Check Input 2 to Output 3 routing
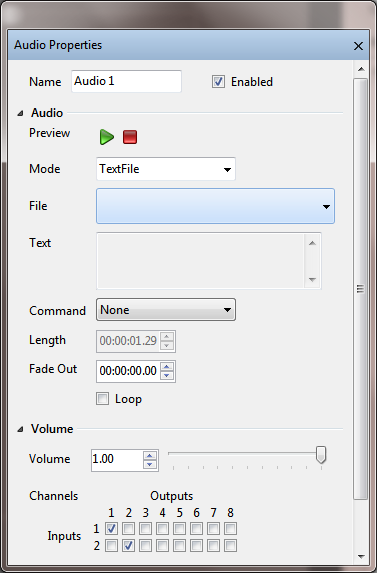Image resolution: width=377 pixels, height=573 pixels. tap(145, 546)
